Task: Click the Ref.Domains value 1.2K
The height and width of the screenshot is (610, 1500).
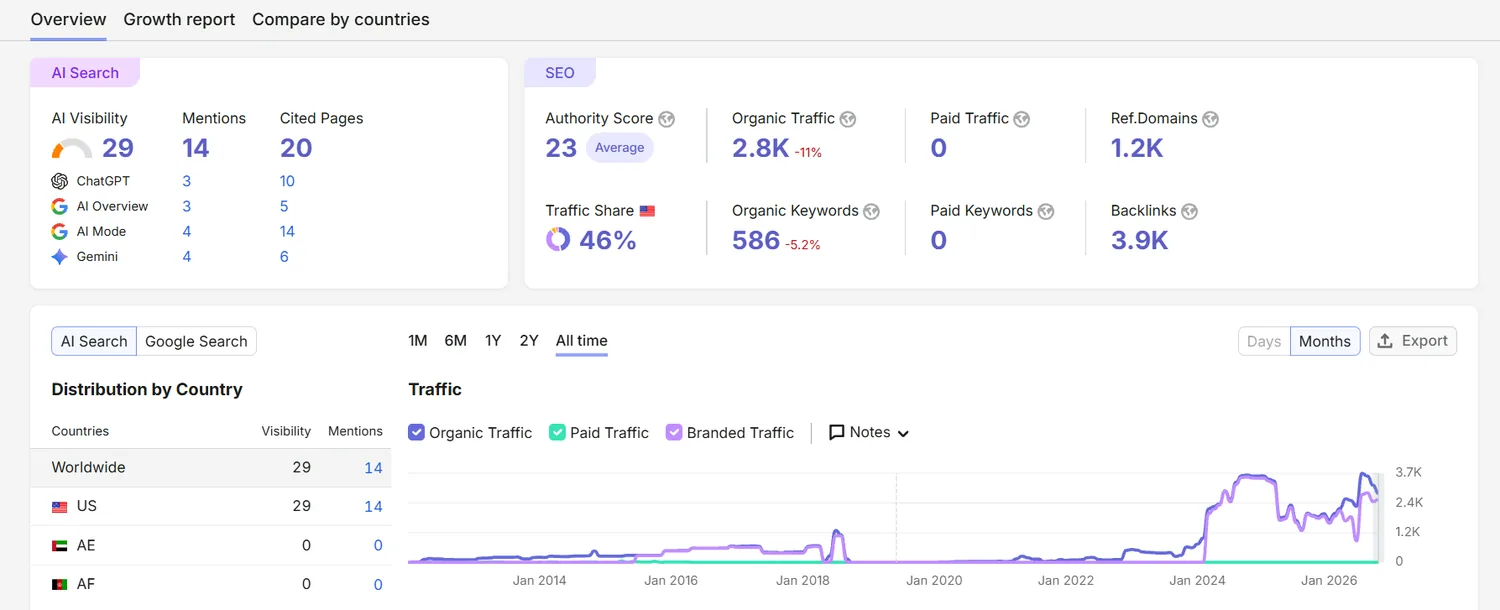Action: tap(1137, 148)
